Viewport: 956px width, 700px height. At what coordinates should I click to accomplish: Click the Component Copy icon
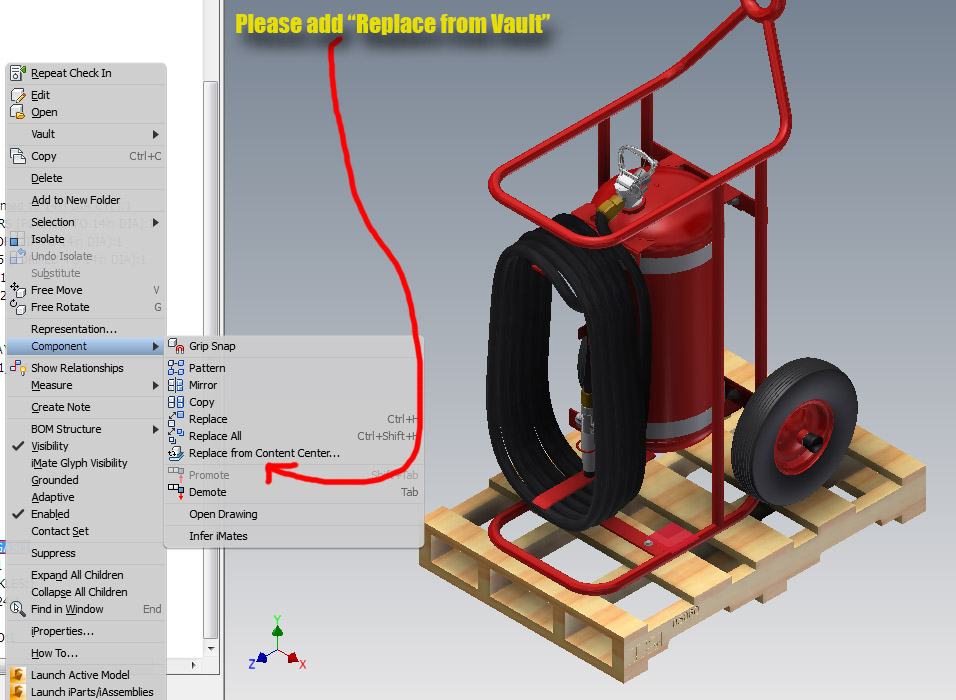click(x=176, y=402)
